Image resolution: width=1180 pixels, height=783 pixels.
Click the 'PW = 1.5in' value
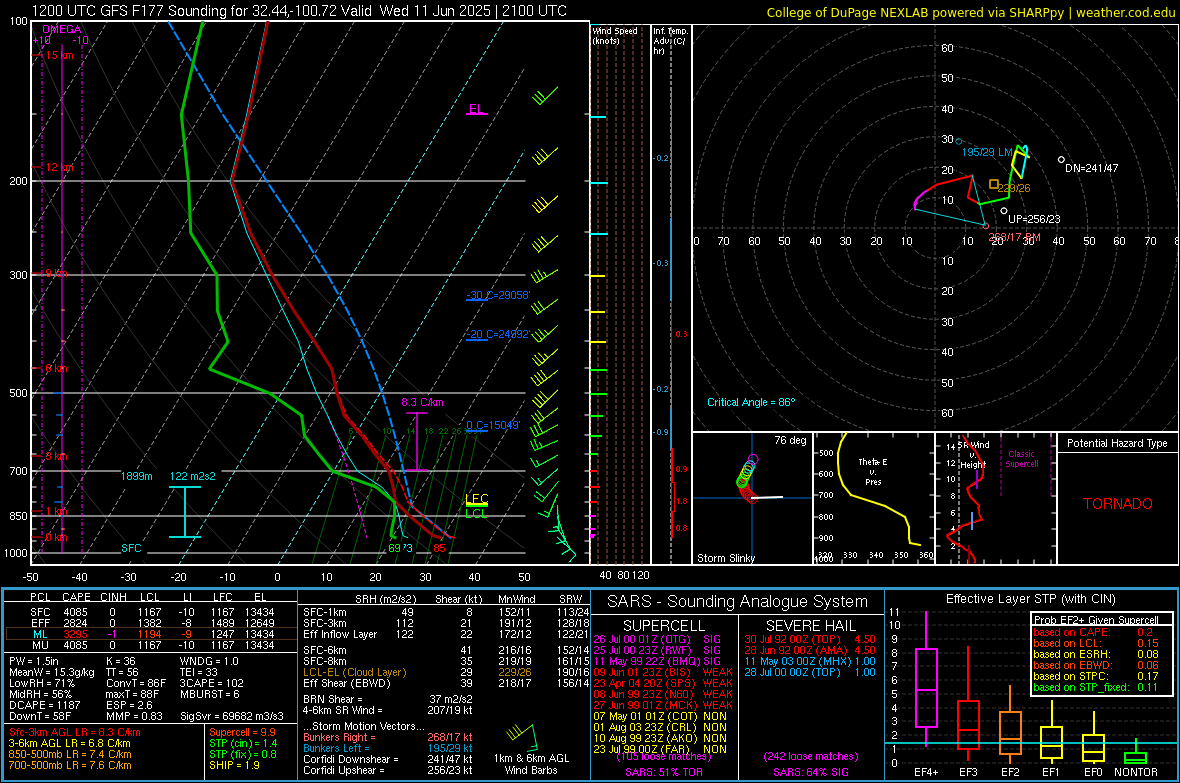click(x=33, y=661)
